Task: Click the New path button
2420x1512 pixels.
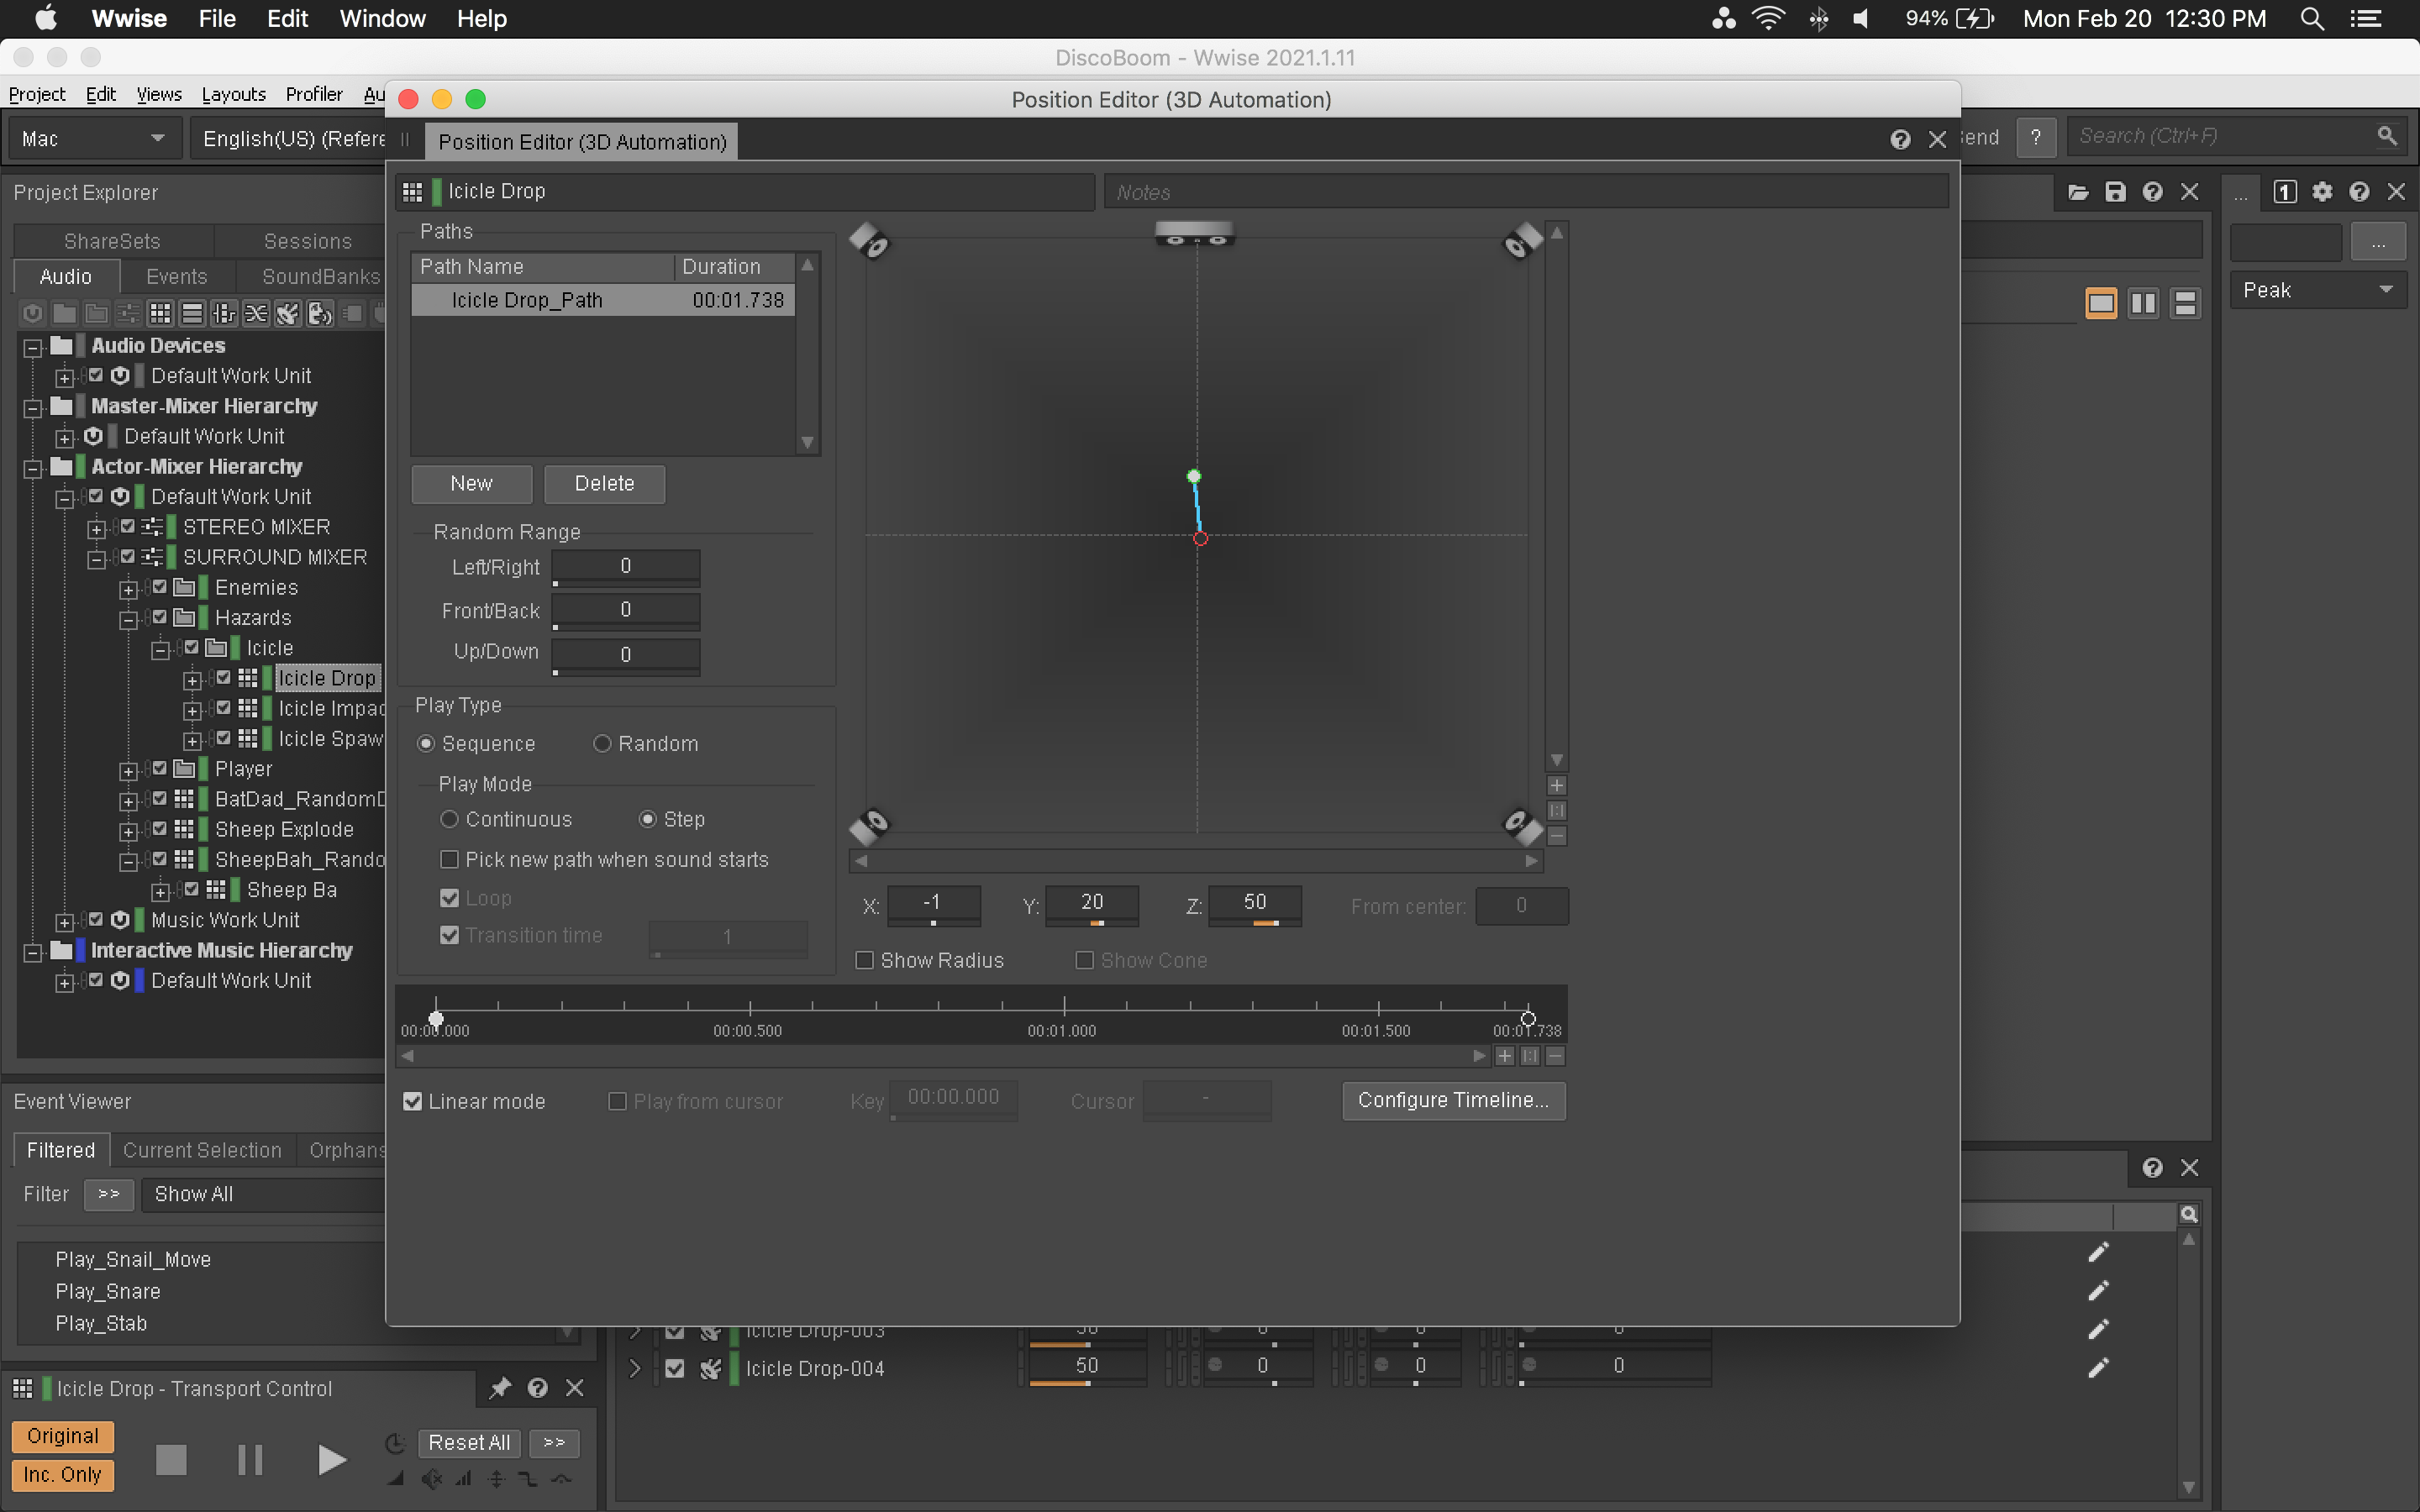Action: coord(472,482)
